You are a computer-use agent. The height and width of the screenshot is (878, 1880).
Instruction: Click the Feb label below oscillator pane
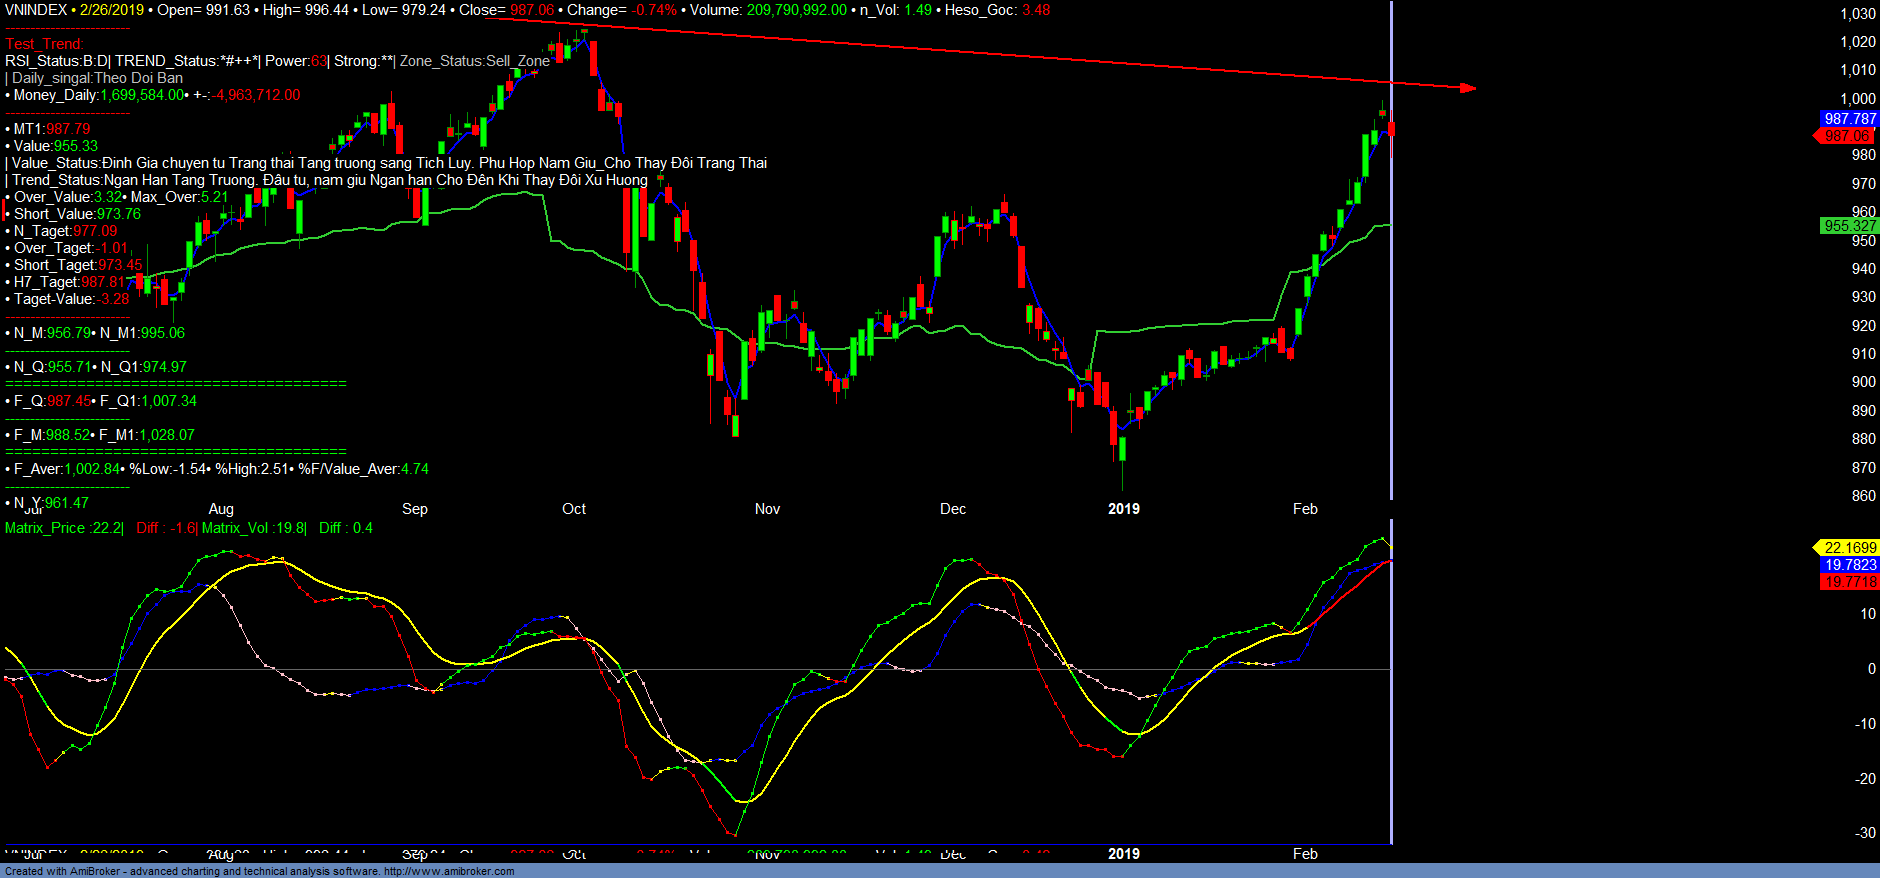pyautogui.click(x=1305, y=854)
